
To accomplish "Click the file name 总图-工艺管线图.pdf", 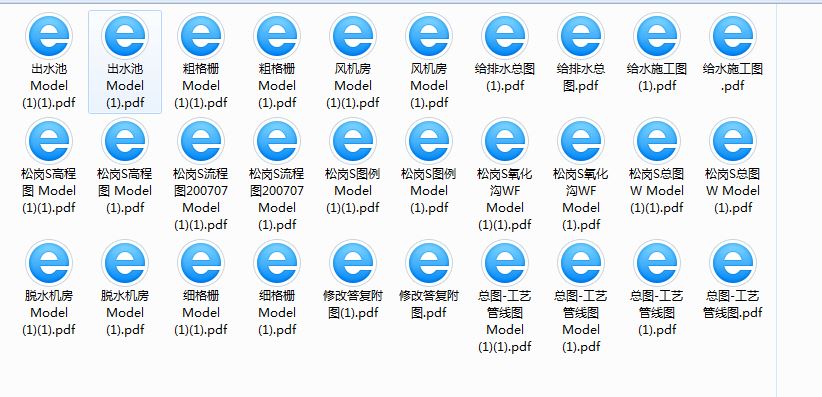I will (733, 305).
